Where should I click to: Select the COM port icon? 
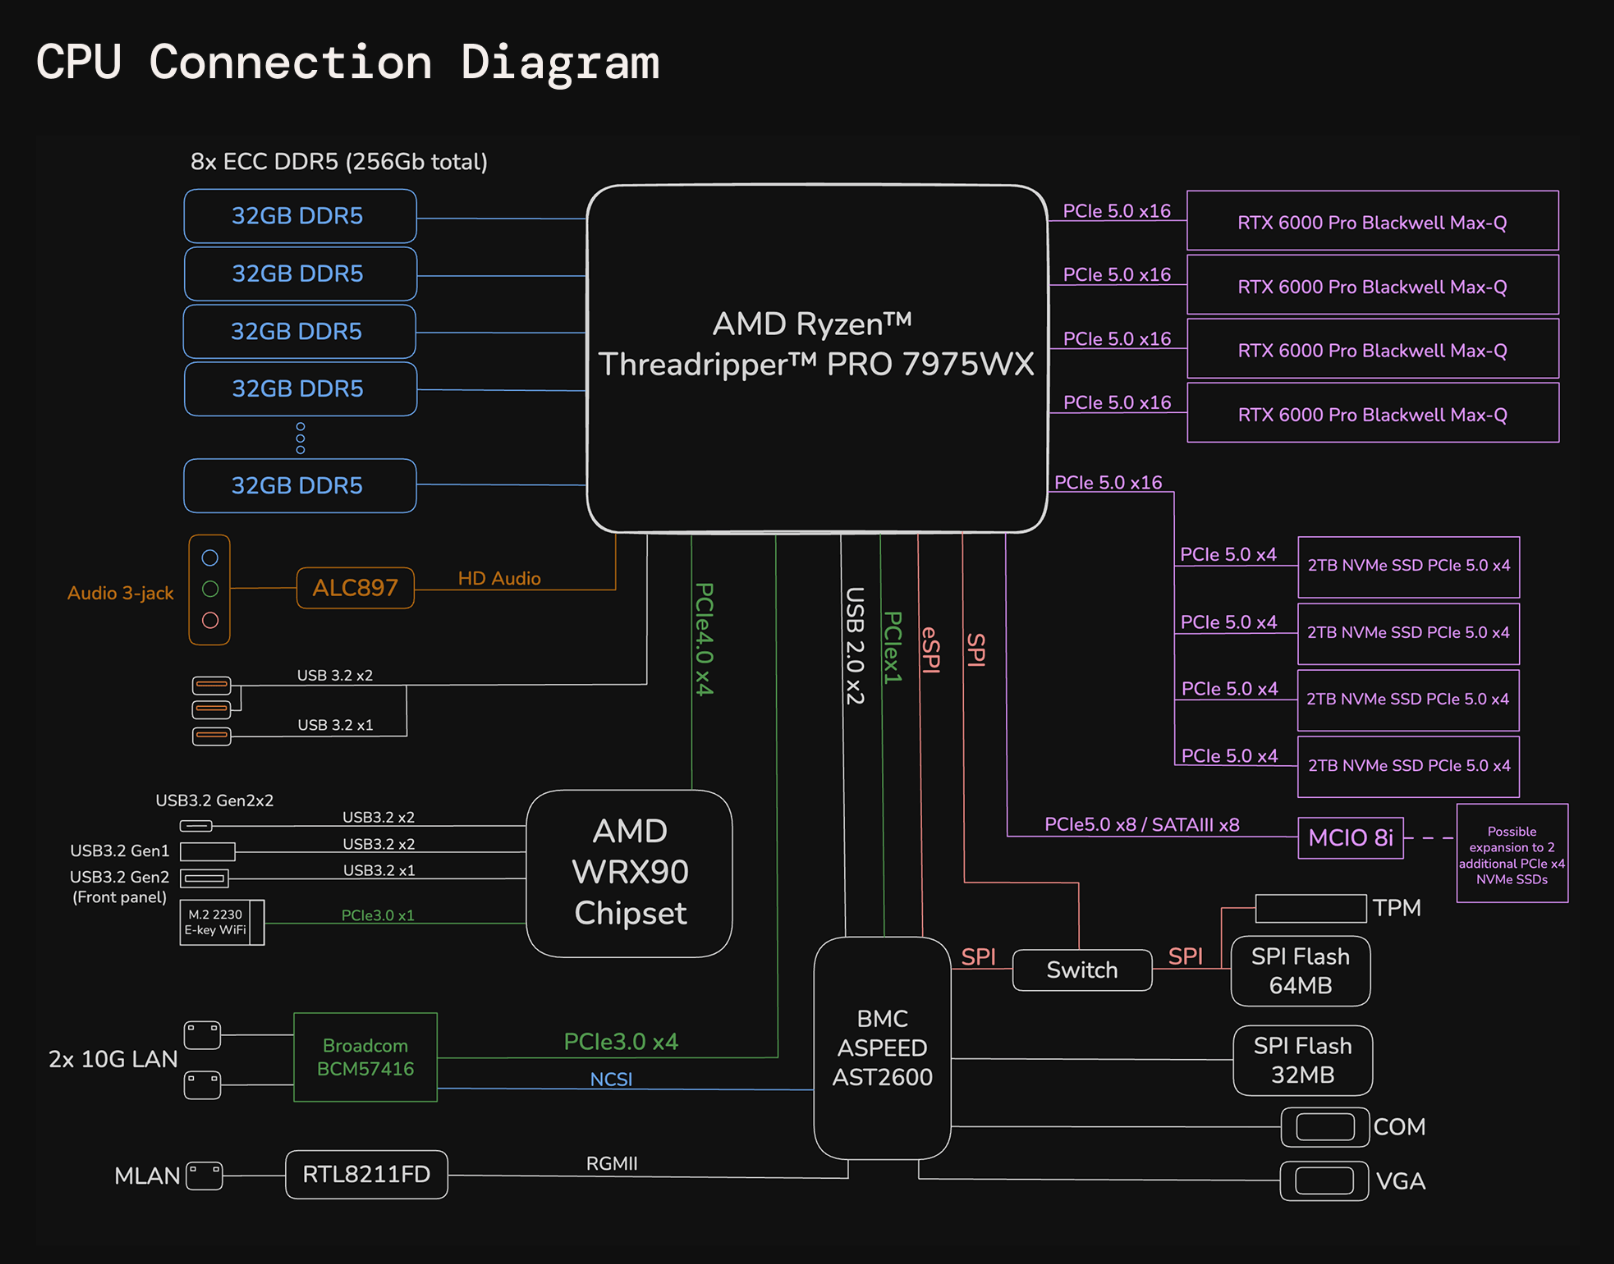click(x=1324, y=1127)
